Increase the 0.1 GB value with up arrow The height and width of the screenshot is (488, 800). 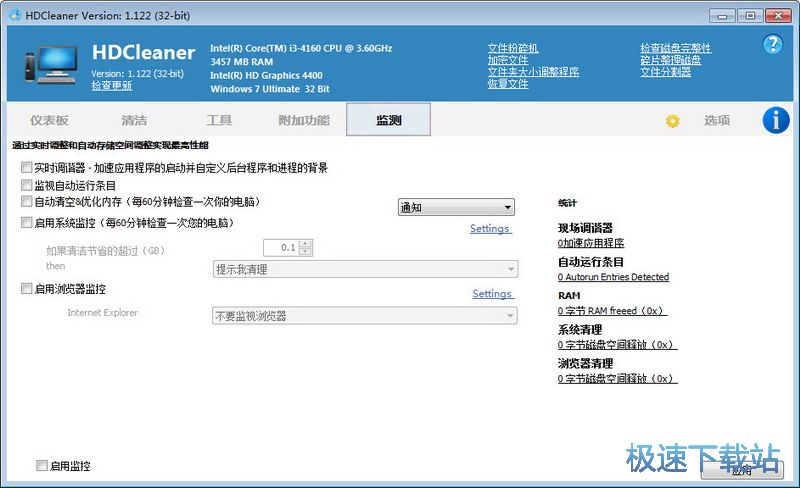pyautogui.click(x=305, y=243)
